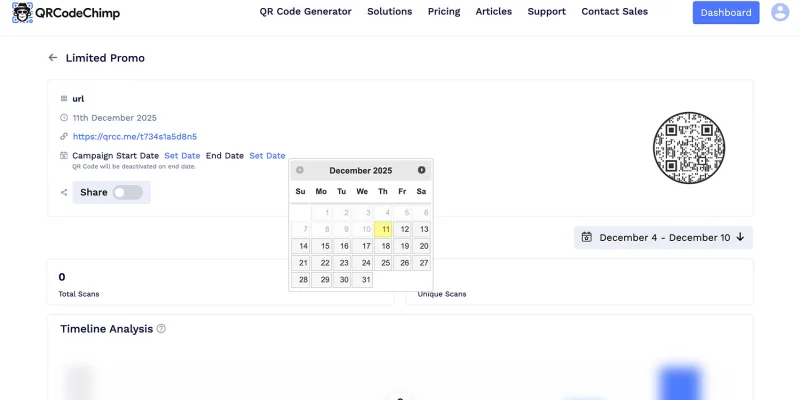Screen dimensions: 800x400
Task: Click the circular QR code image
Action: coord(689,148)
